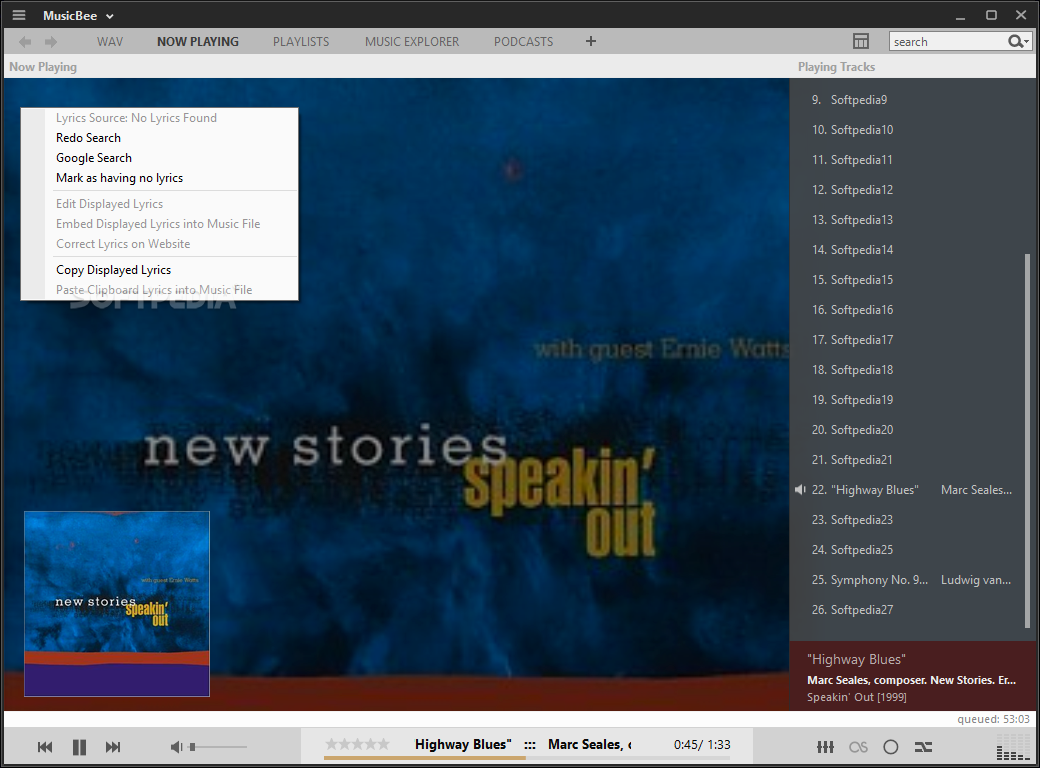This screenshot has height=768, width=1040.
Task: Select track 25. Symphony No. 9
Action: pyautogui.click(x=907, y=580)
